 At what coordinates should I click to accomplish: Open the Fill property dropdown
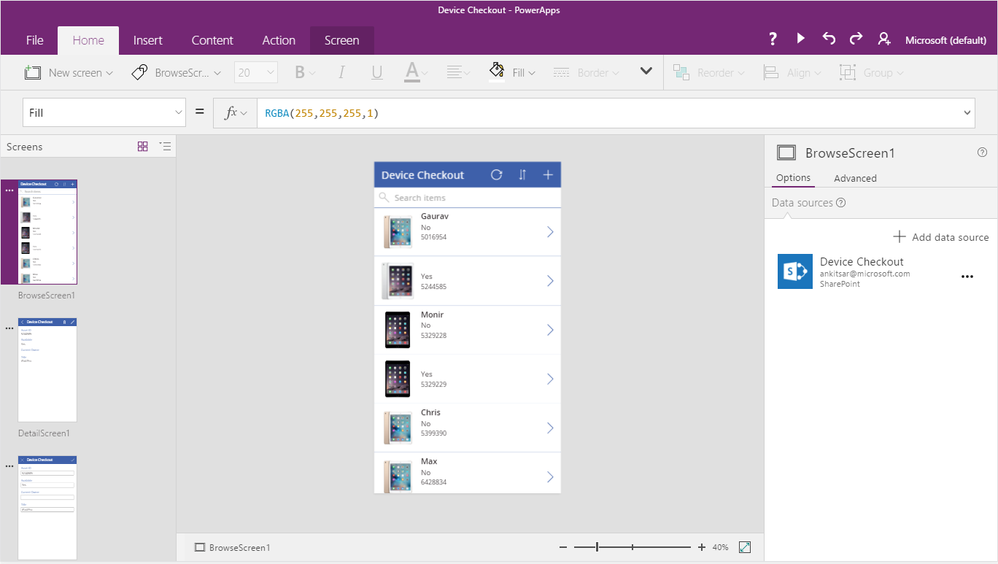pyautogui.click(x=104, y=113)
